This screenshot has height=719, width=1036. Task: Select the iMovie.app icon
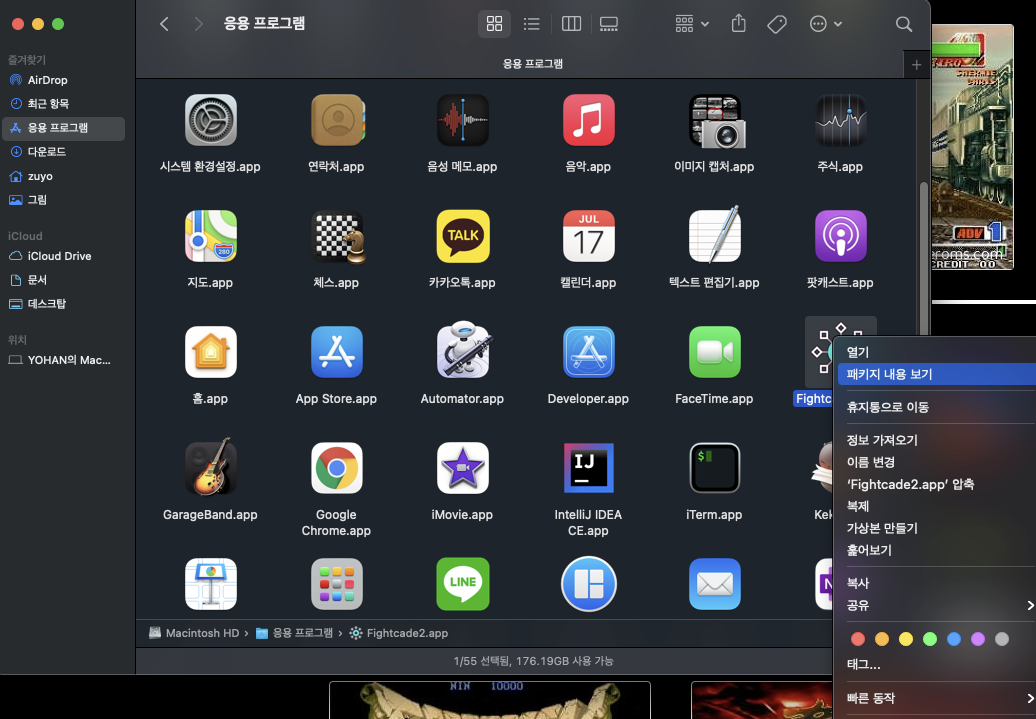click(x=462, y=468)
